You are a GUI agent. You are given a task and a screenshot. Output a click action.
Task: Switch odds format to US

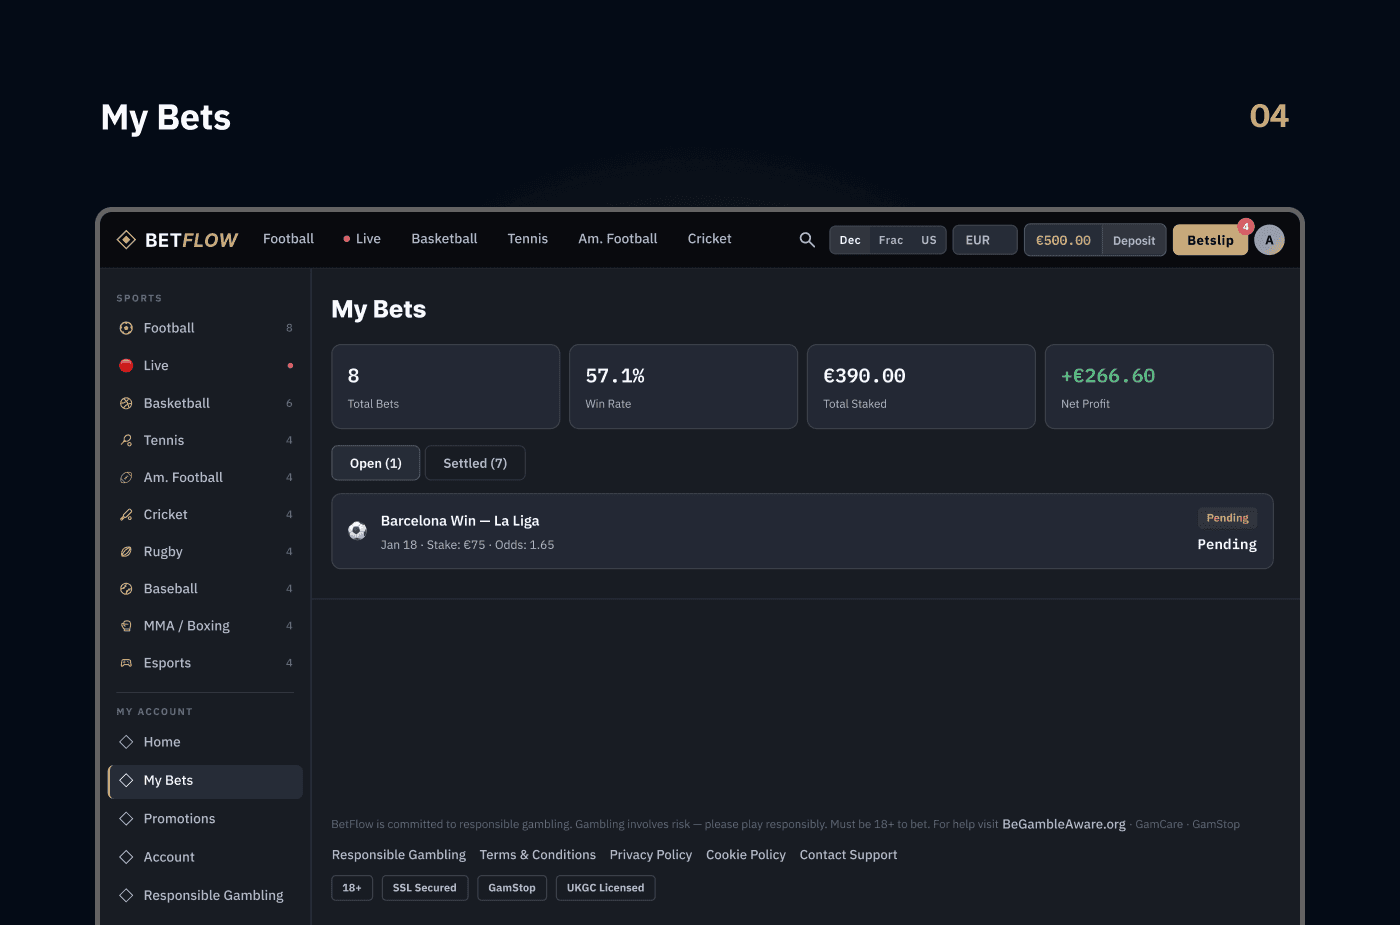tap(928, 240)
